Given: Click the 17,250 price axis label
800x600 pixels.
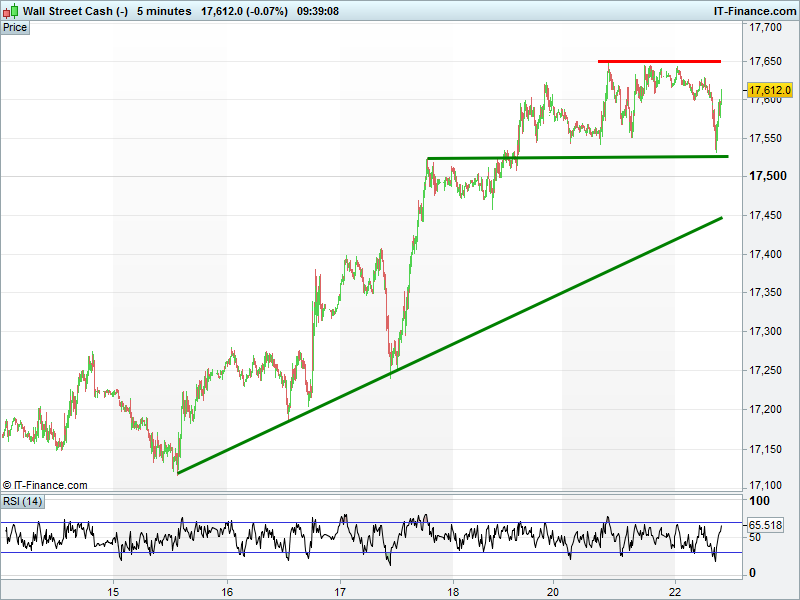Looking at the screenshot, I should [x=765, y=370].
